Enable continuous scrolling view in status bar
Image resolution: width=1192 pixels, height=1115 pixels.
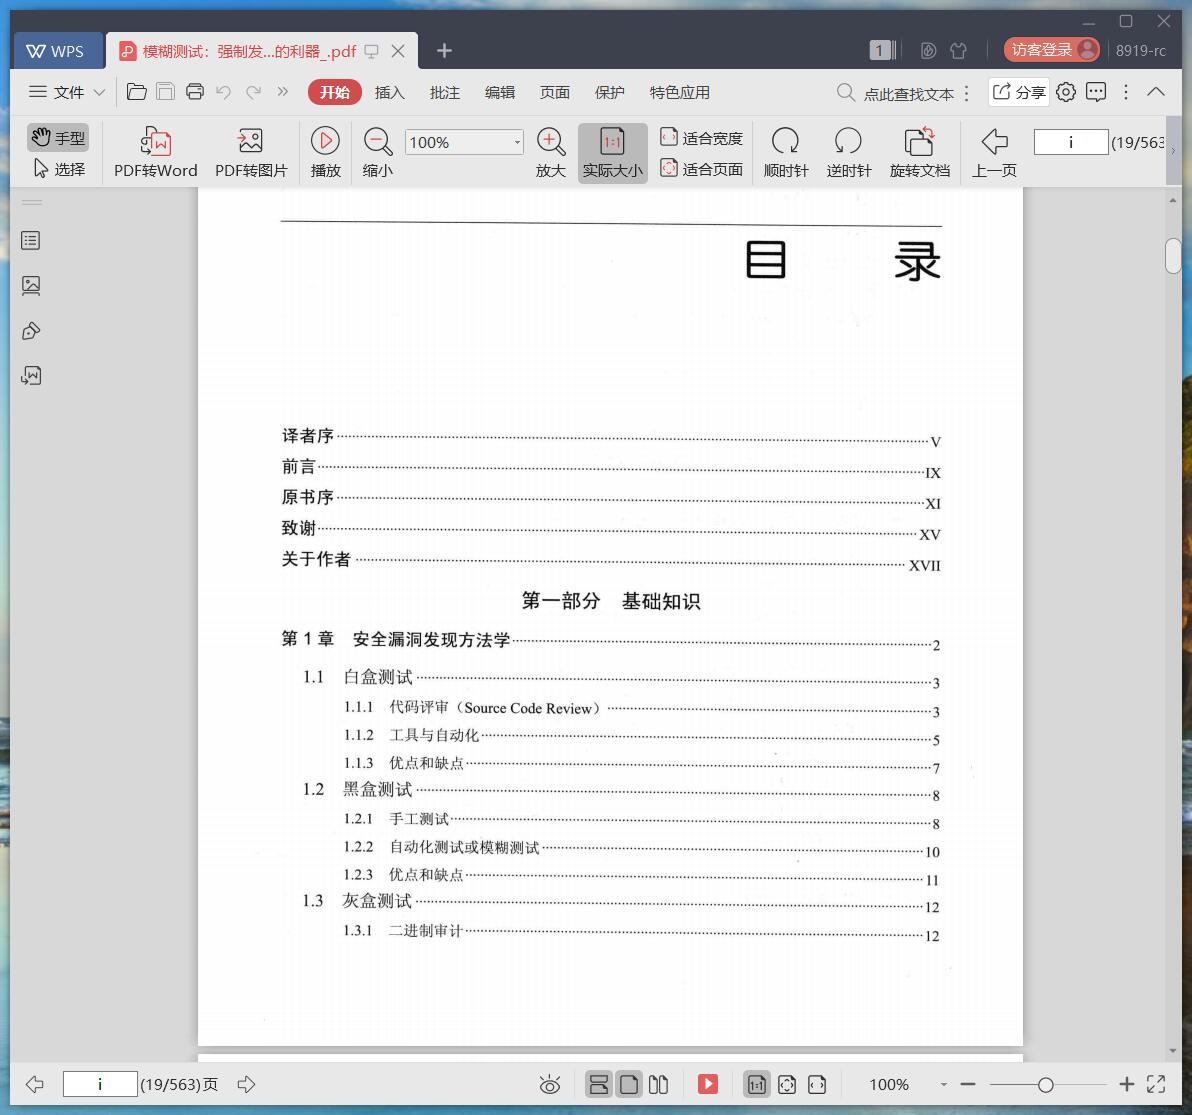coord(599,1085)
